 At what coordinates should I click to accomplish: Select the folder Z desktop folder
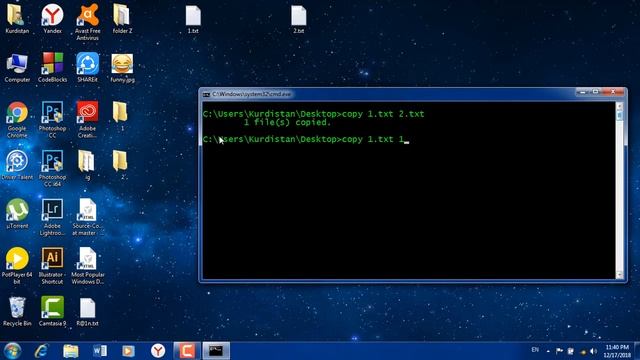(122, 19)
